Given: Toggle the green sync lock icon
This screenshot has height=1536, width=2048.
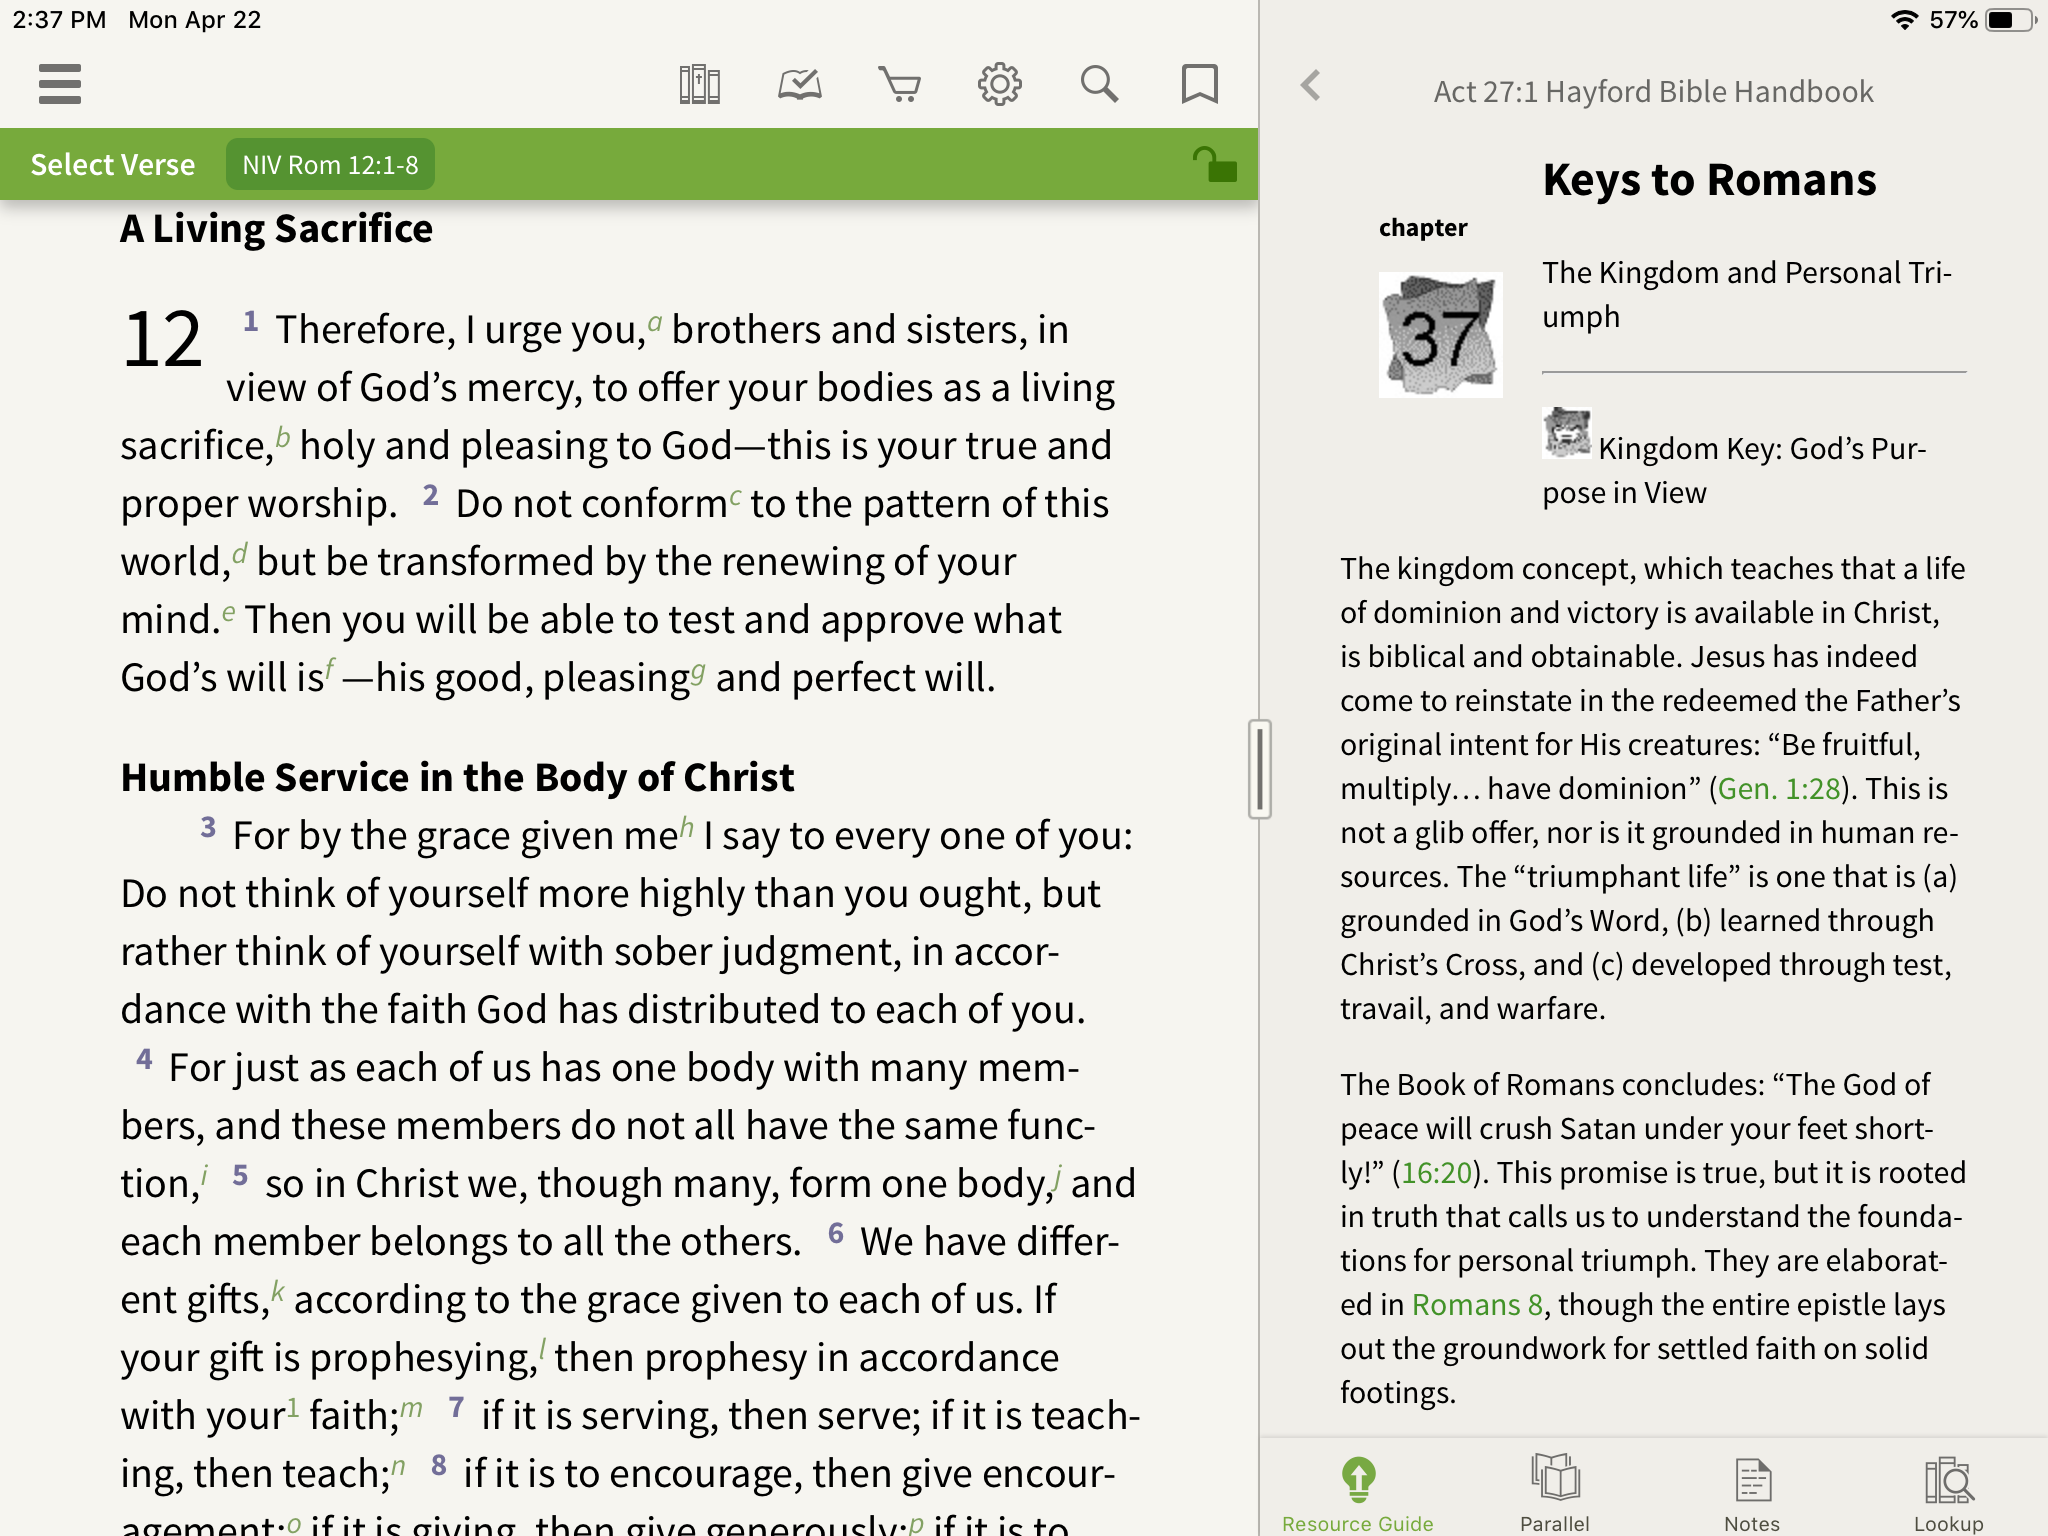Looking at the screenshot, I should [x=1215, y=164].
